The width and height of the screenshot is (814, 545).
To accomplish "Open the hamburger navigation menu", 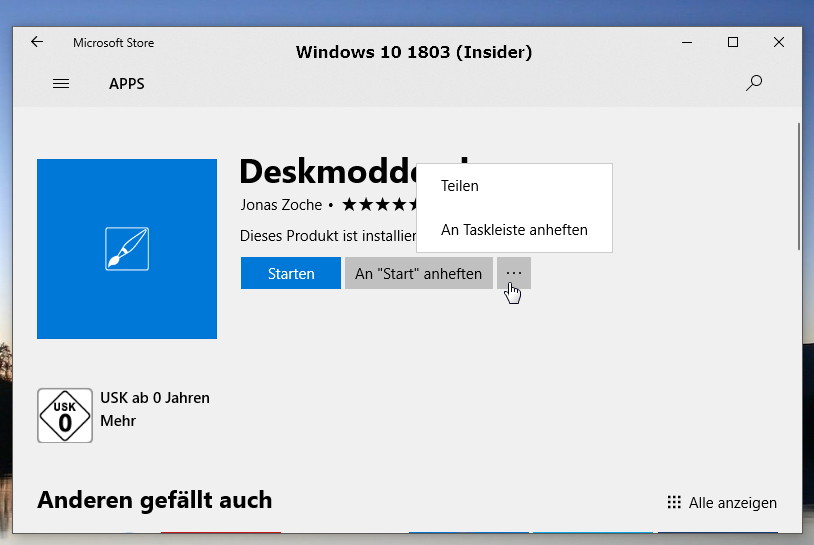I will [61, 84].
